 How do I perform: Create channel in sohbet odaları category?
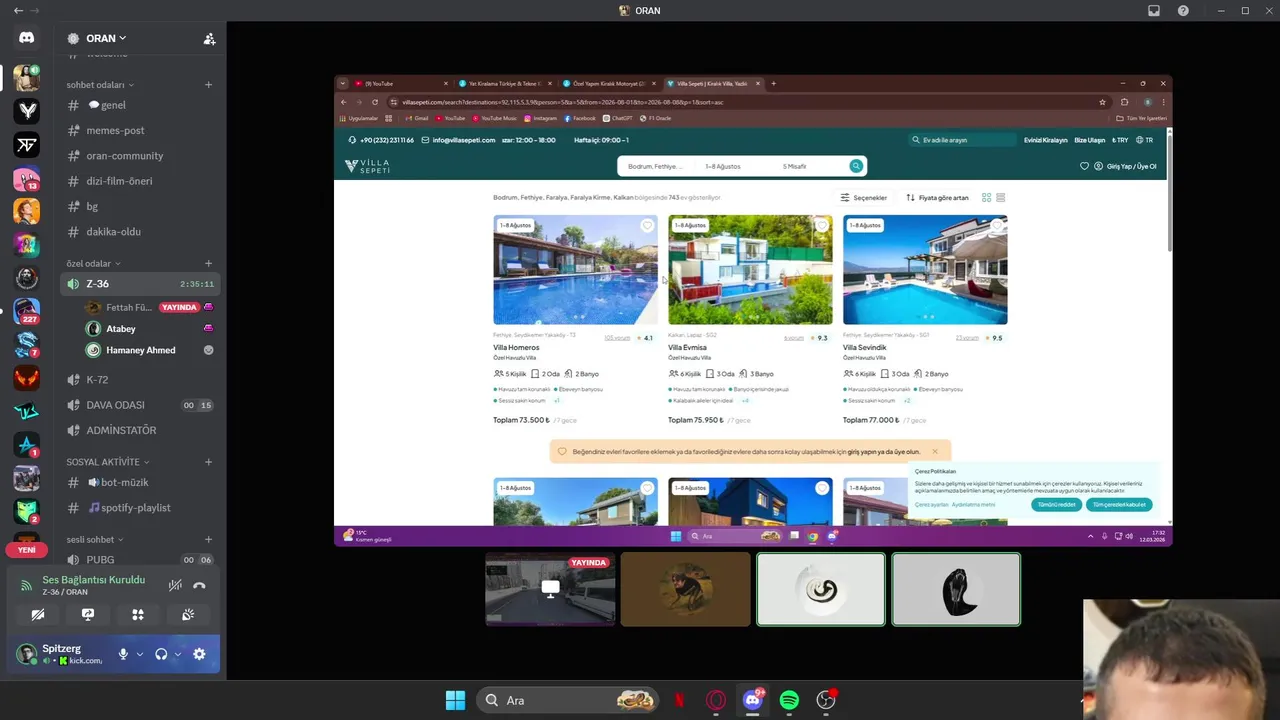point(208,85)
